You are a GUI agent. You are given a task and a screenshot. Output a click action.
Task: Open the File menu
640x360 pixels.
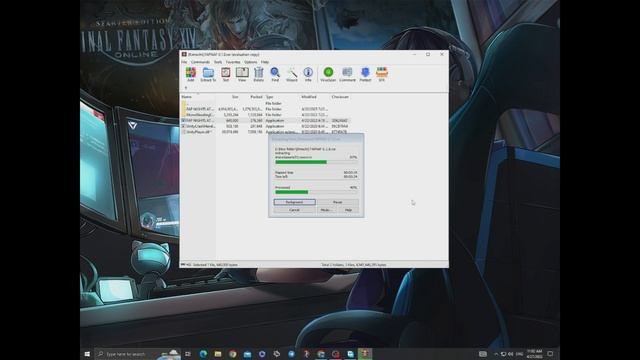pyautogui.click(x=184, y=62)
